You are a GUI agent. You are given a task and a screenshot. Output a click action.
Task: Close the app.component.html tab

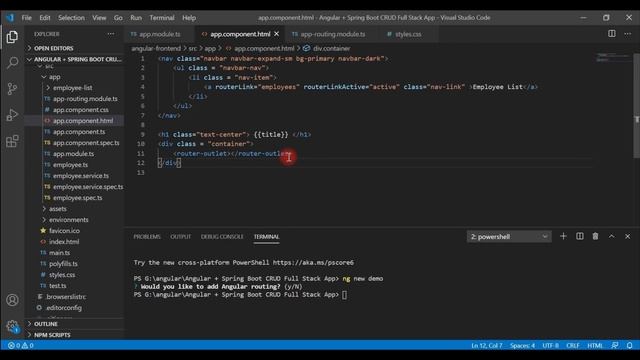(x=277, y=34)
